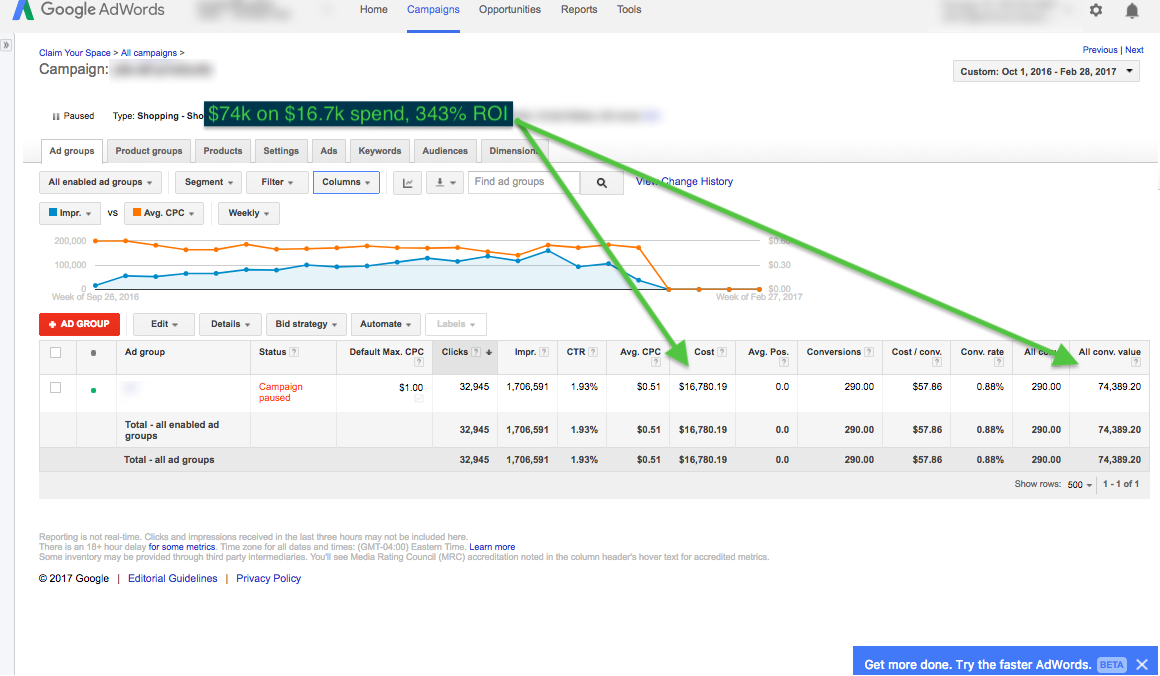Close the faster AdWords banner
Screen dimensions: 1160x676
(x=1142, y=664)
